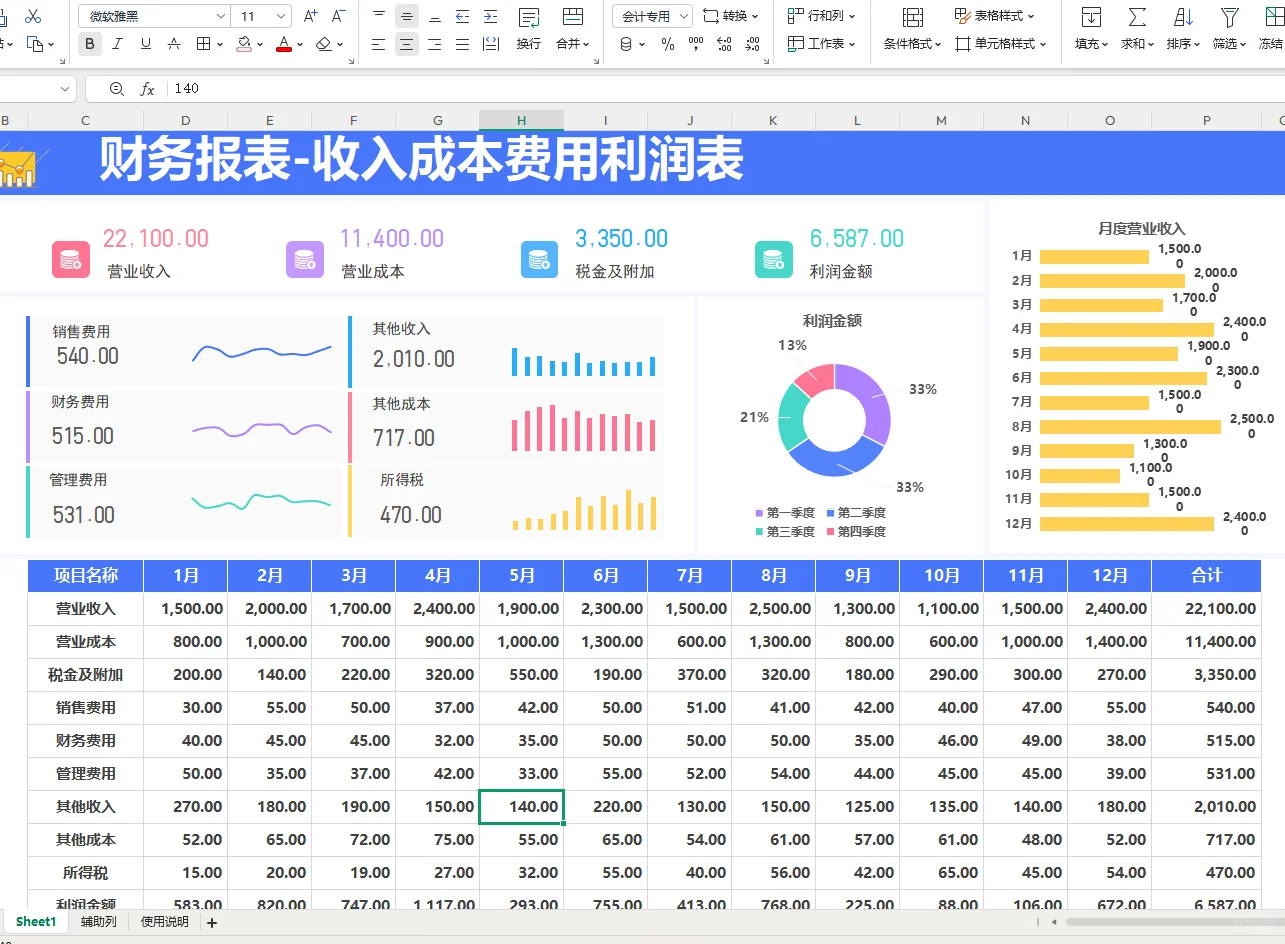The image size is (1285, 944).
Task: Decrease decimal places
Action: coord(753,44)
